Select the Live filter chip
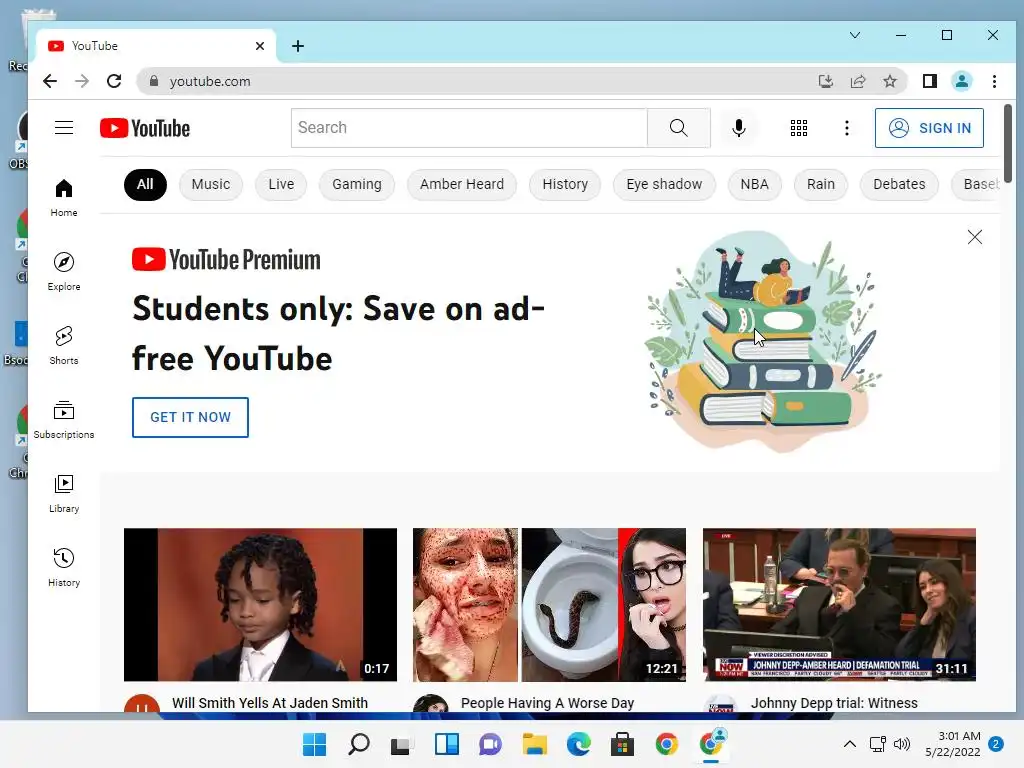Viewport: 1024px width, 768px height. [x=281, y=185]
